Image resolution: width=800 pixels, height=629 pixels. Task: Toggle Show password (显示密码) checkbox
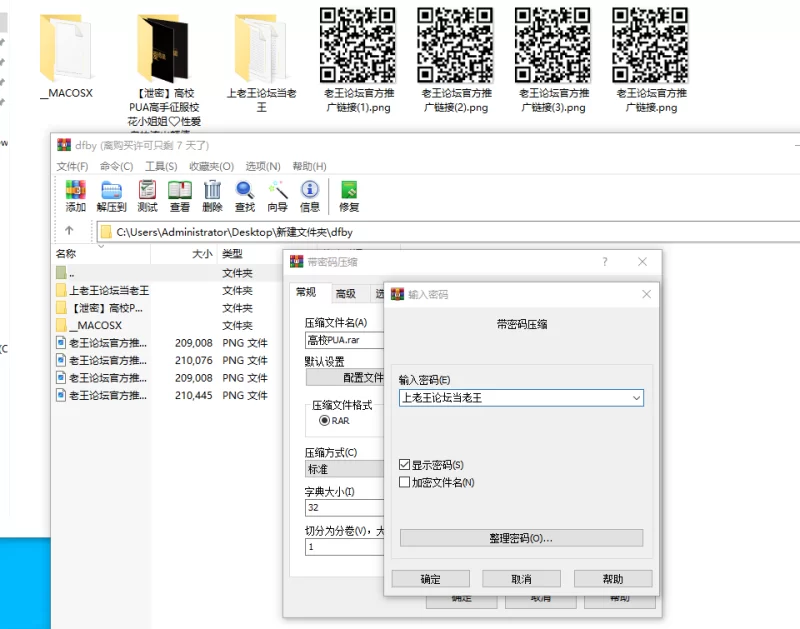(404, 465)
